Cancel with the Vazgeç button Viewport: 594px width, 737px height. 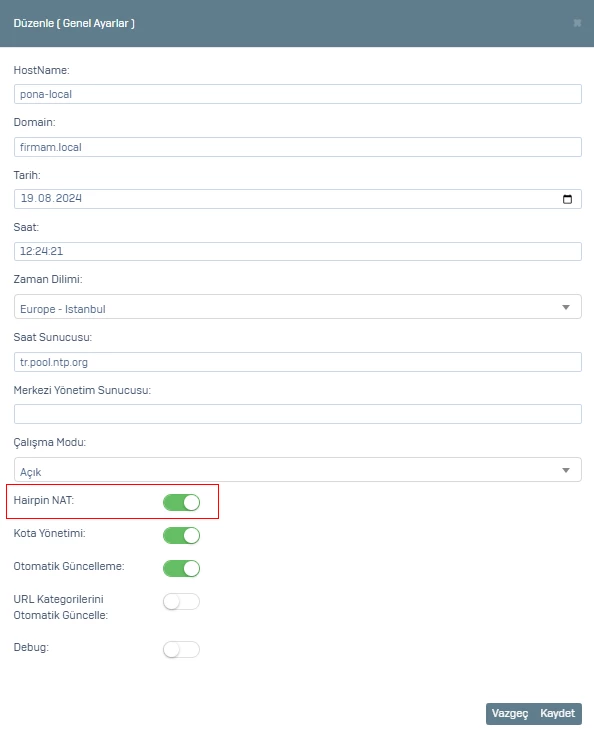click(x=510, y=713)
